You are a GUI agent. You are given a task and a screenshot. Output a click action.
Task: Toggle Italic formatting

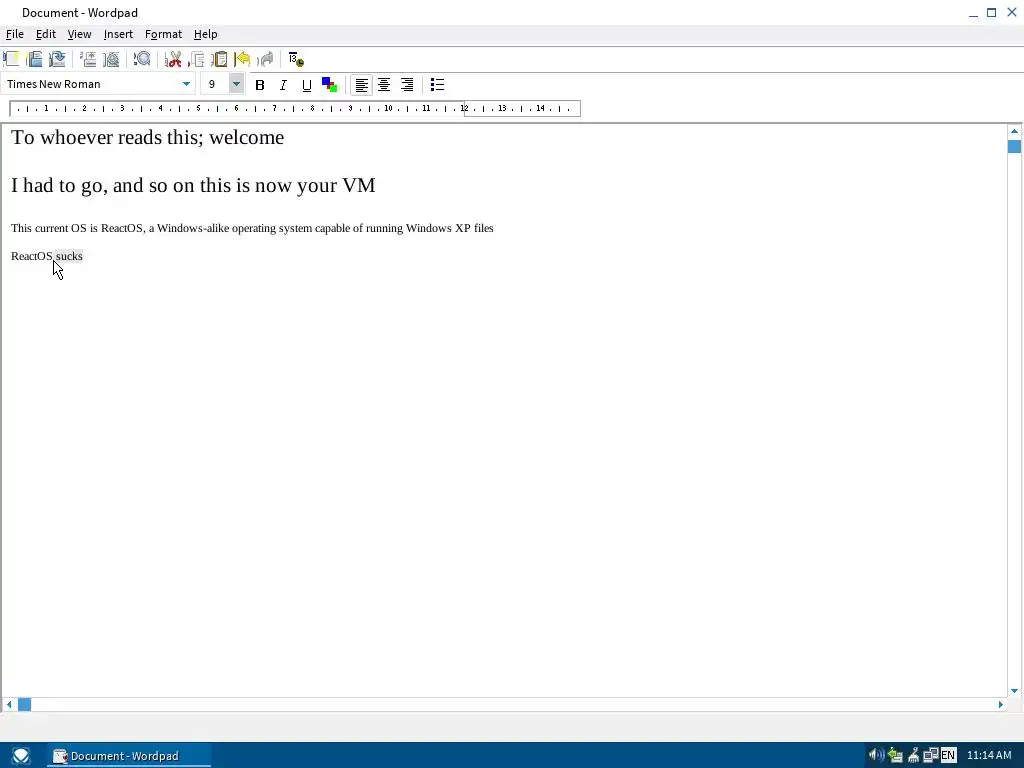point(283,85)
